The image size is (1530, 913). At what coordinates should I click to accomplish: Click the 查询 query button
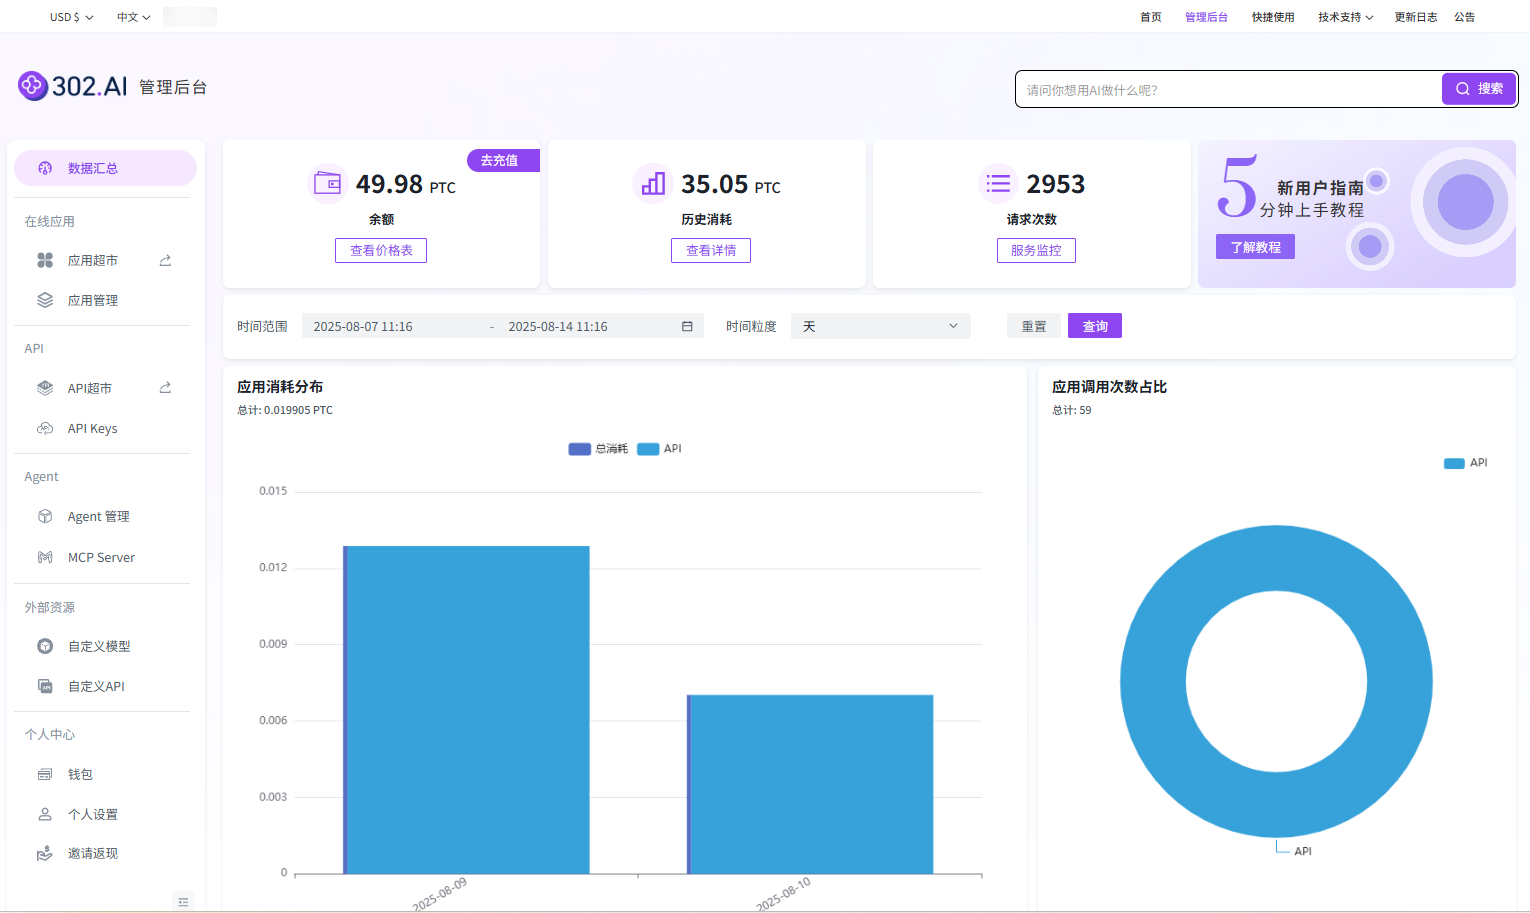[x=1095, y=326]
